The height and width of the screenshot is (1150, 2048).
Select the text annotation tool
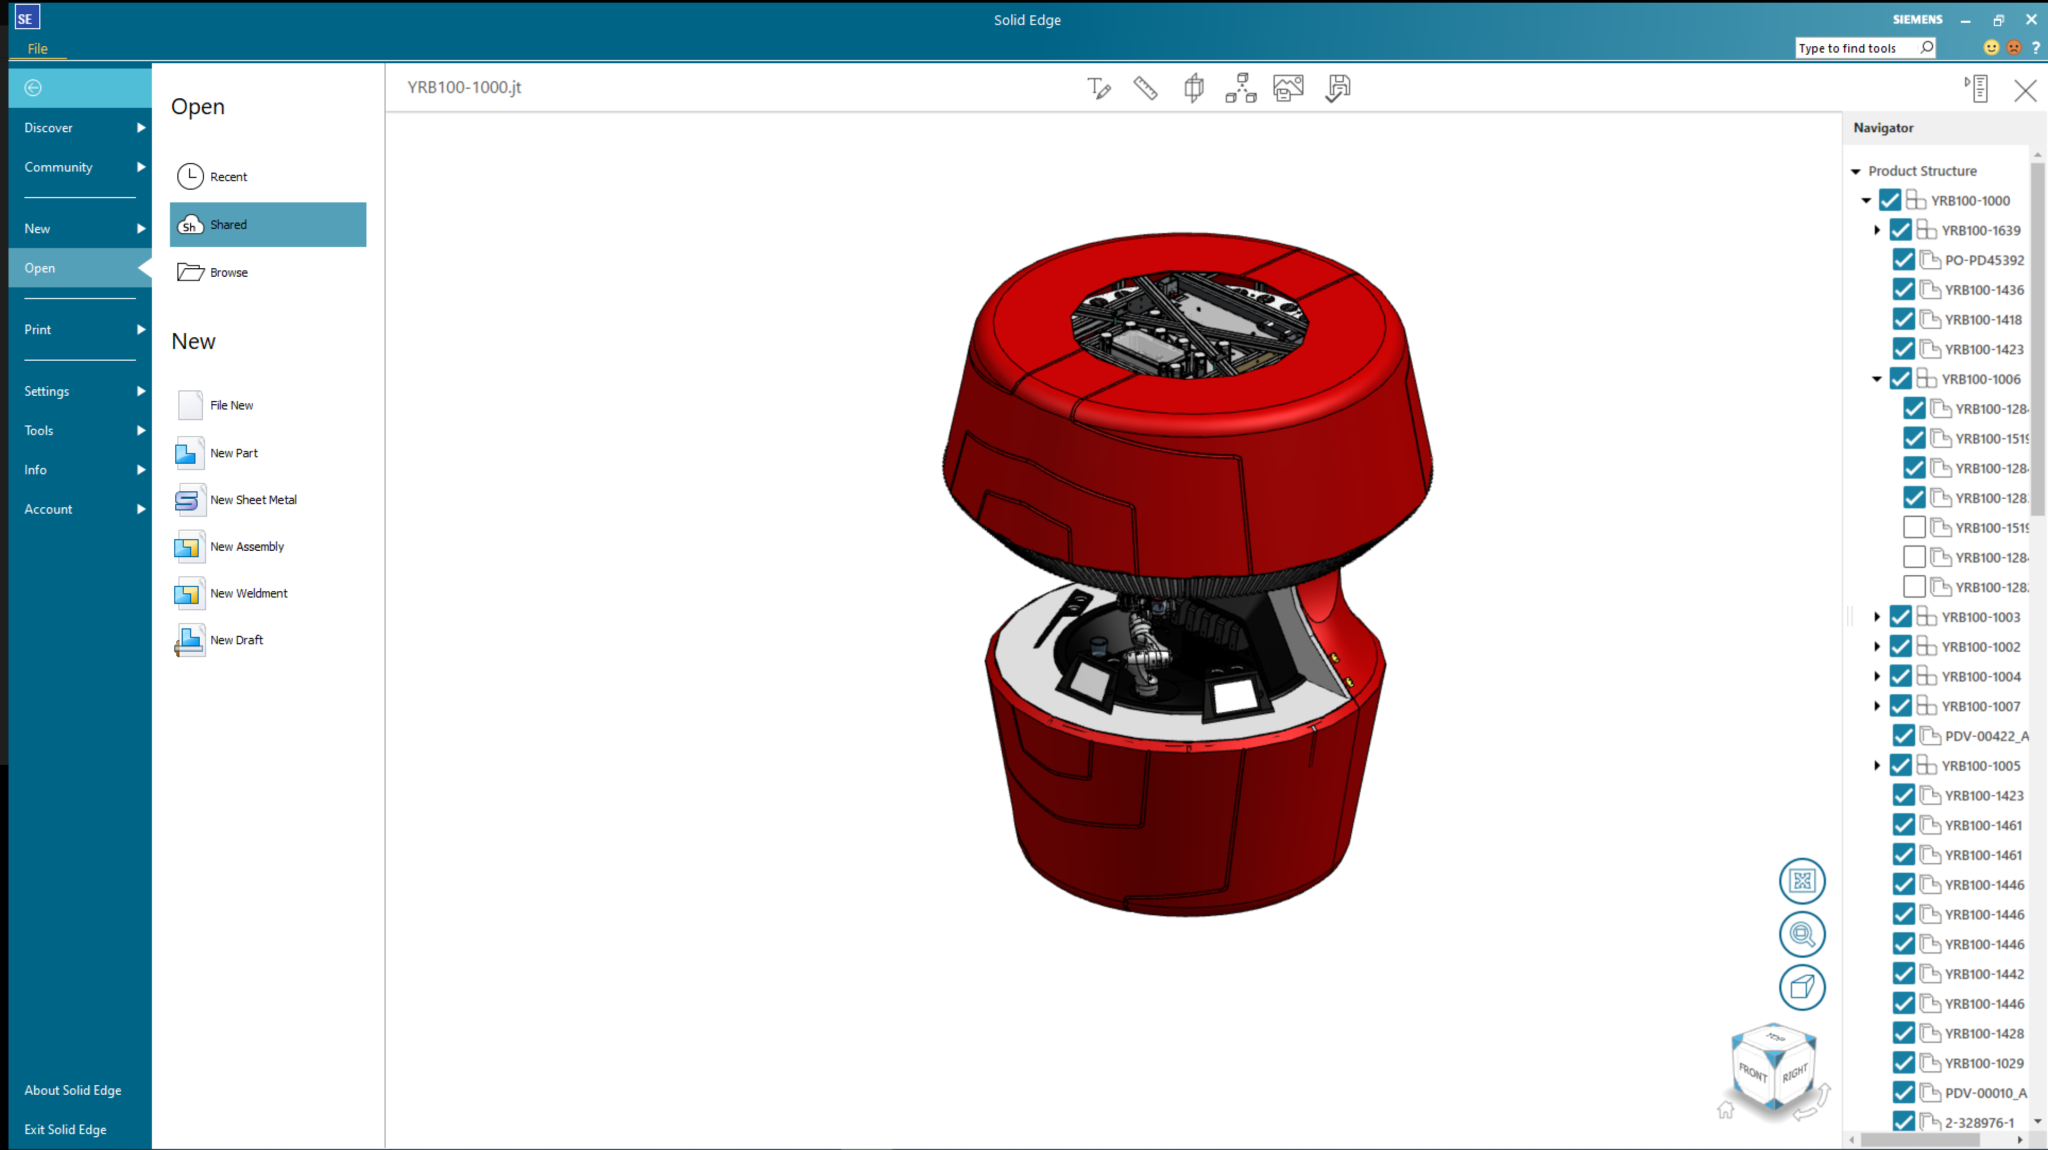point(1097,88)
